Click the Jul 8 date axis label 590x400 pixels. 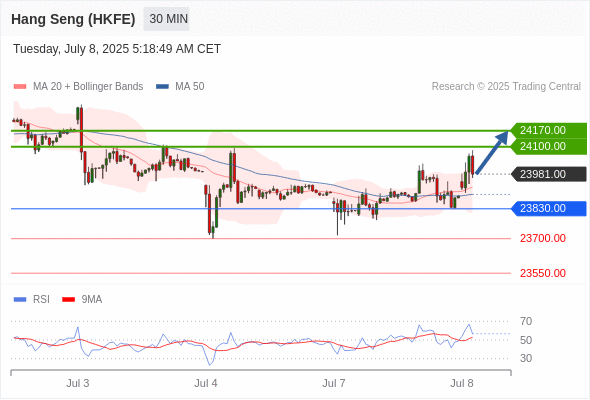[462, 383]
